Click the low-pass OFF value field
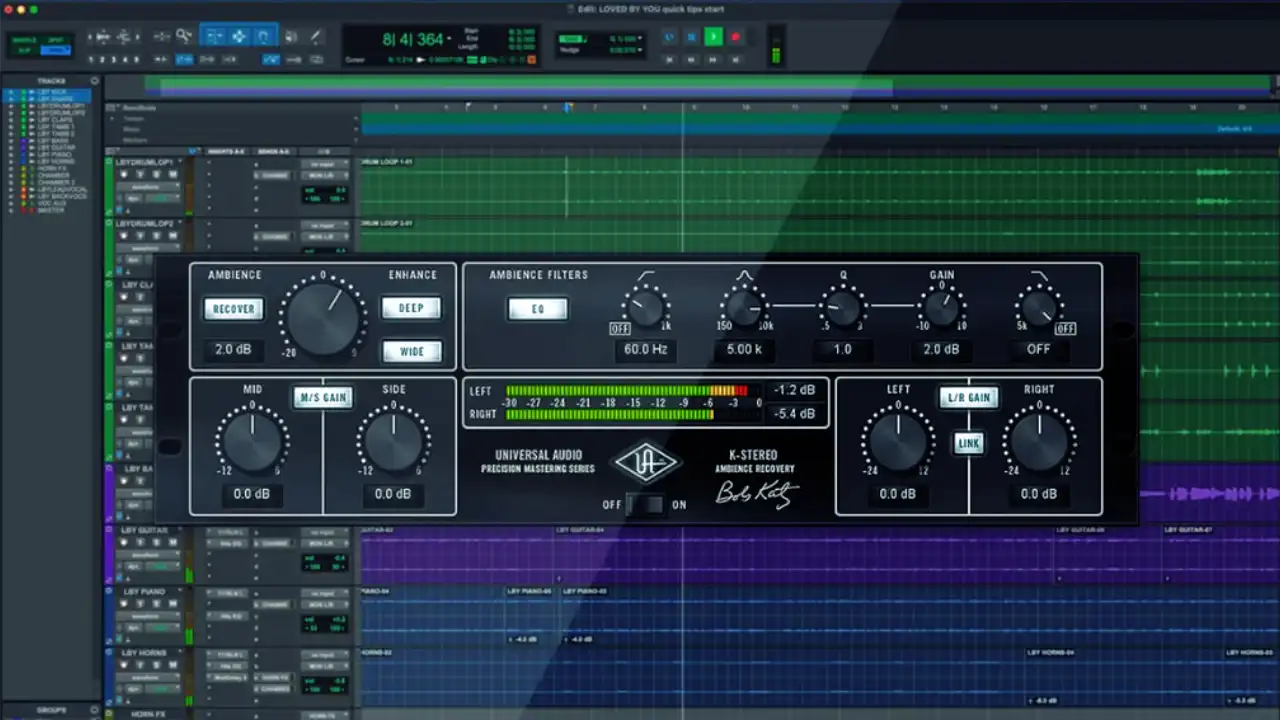 tap(1038, 350)
